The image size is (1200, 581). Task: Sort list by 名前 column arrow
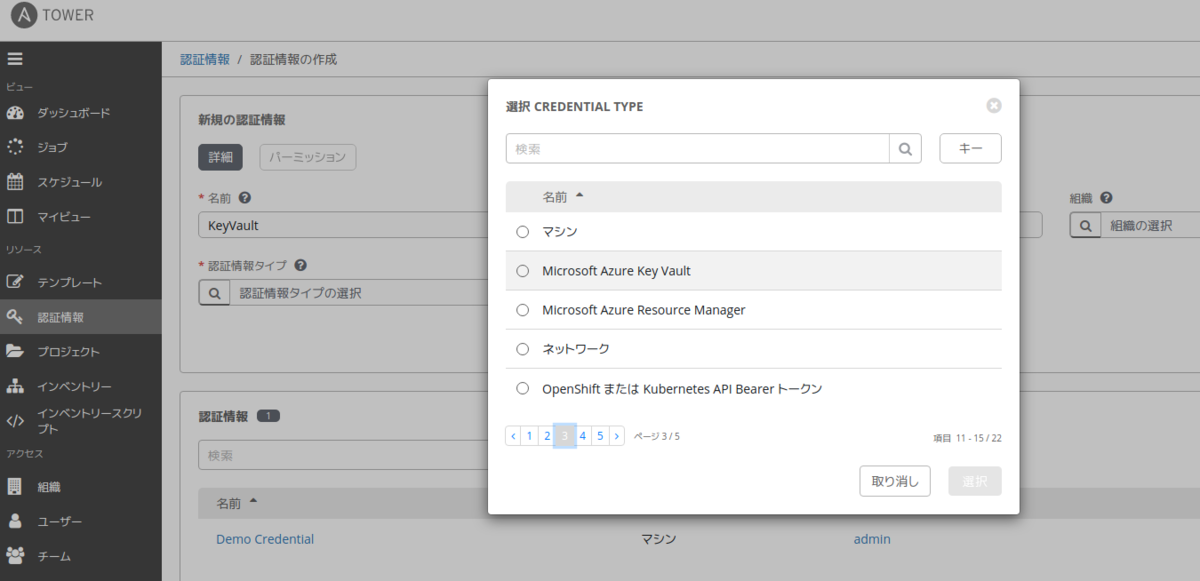pos(580,196)
